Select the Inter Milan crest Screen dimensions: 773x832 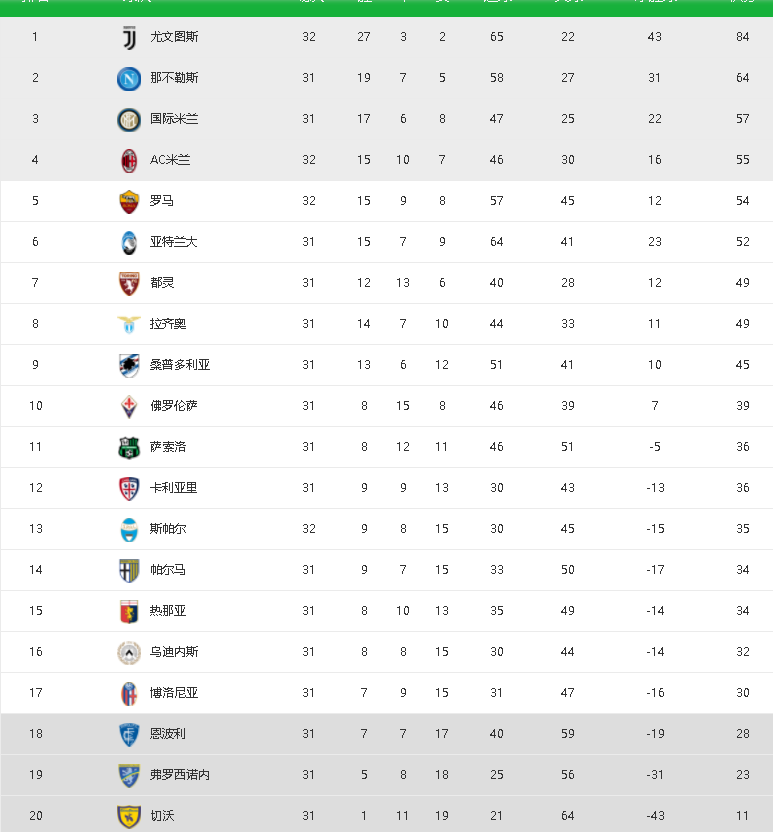[128, 119]
